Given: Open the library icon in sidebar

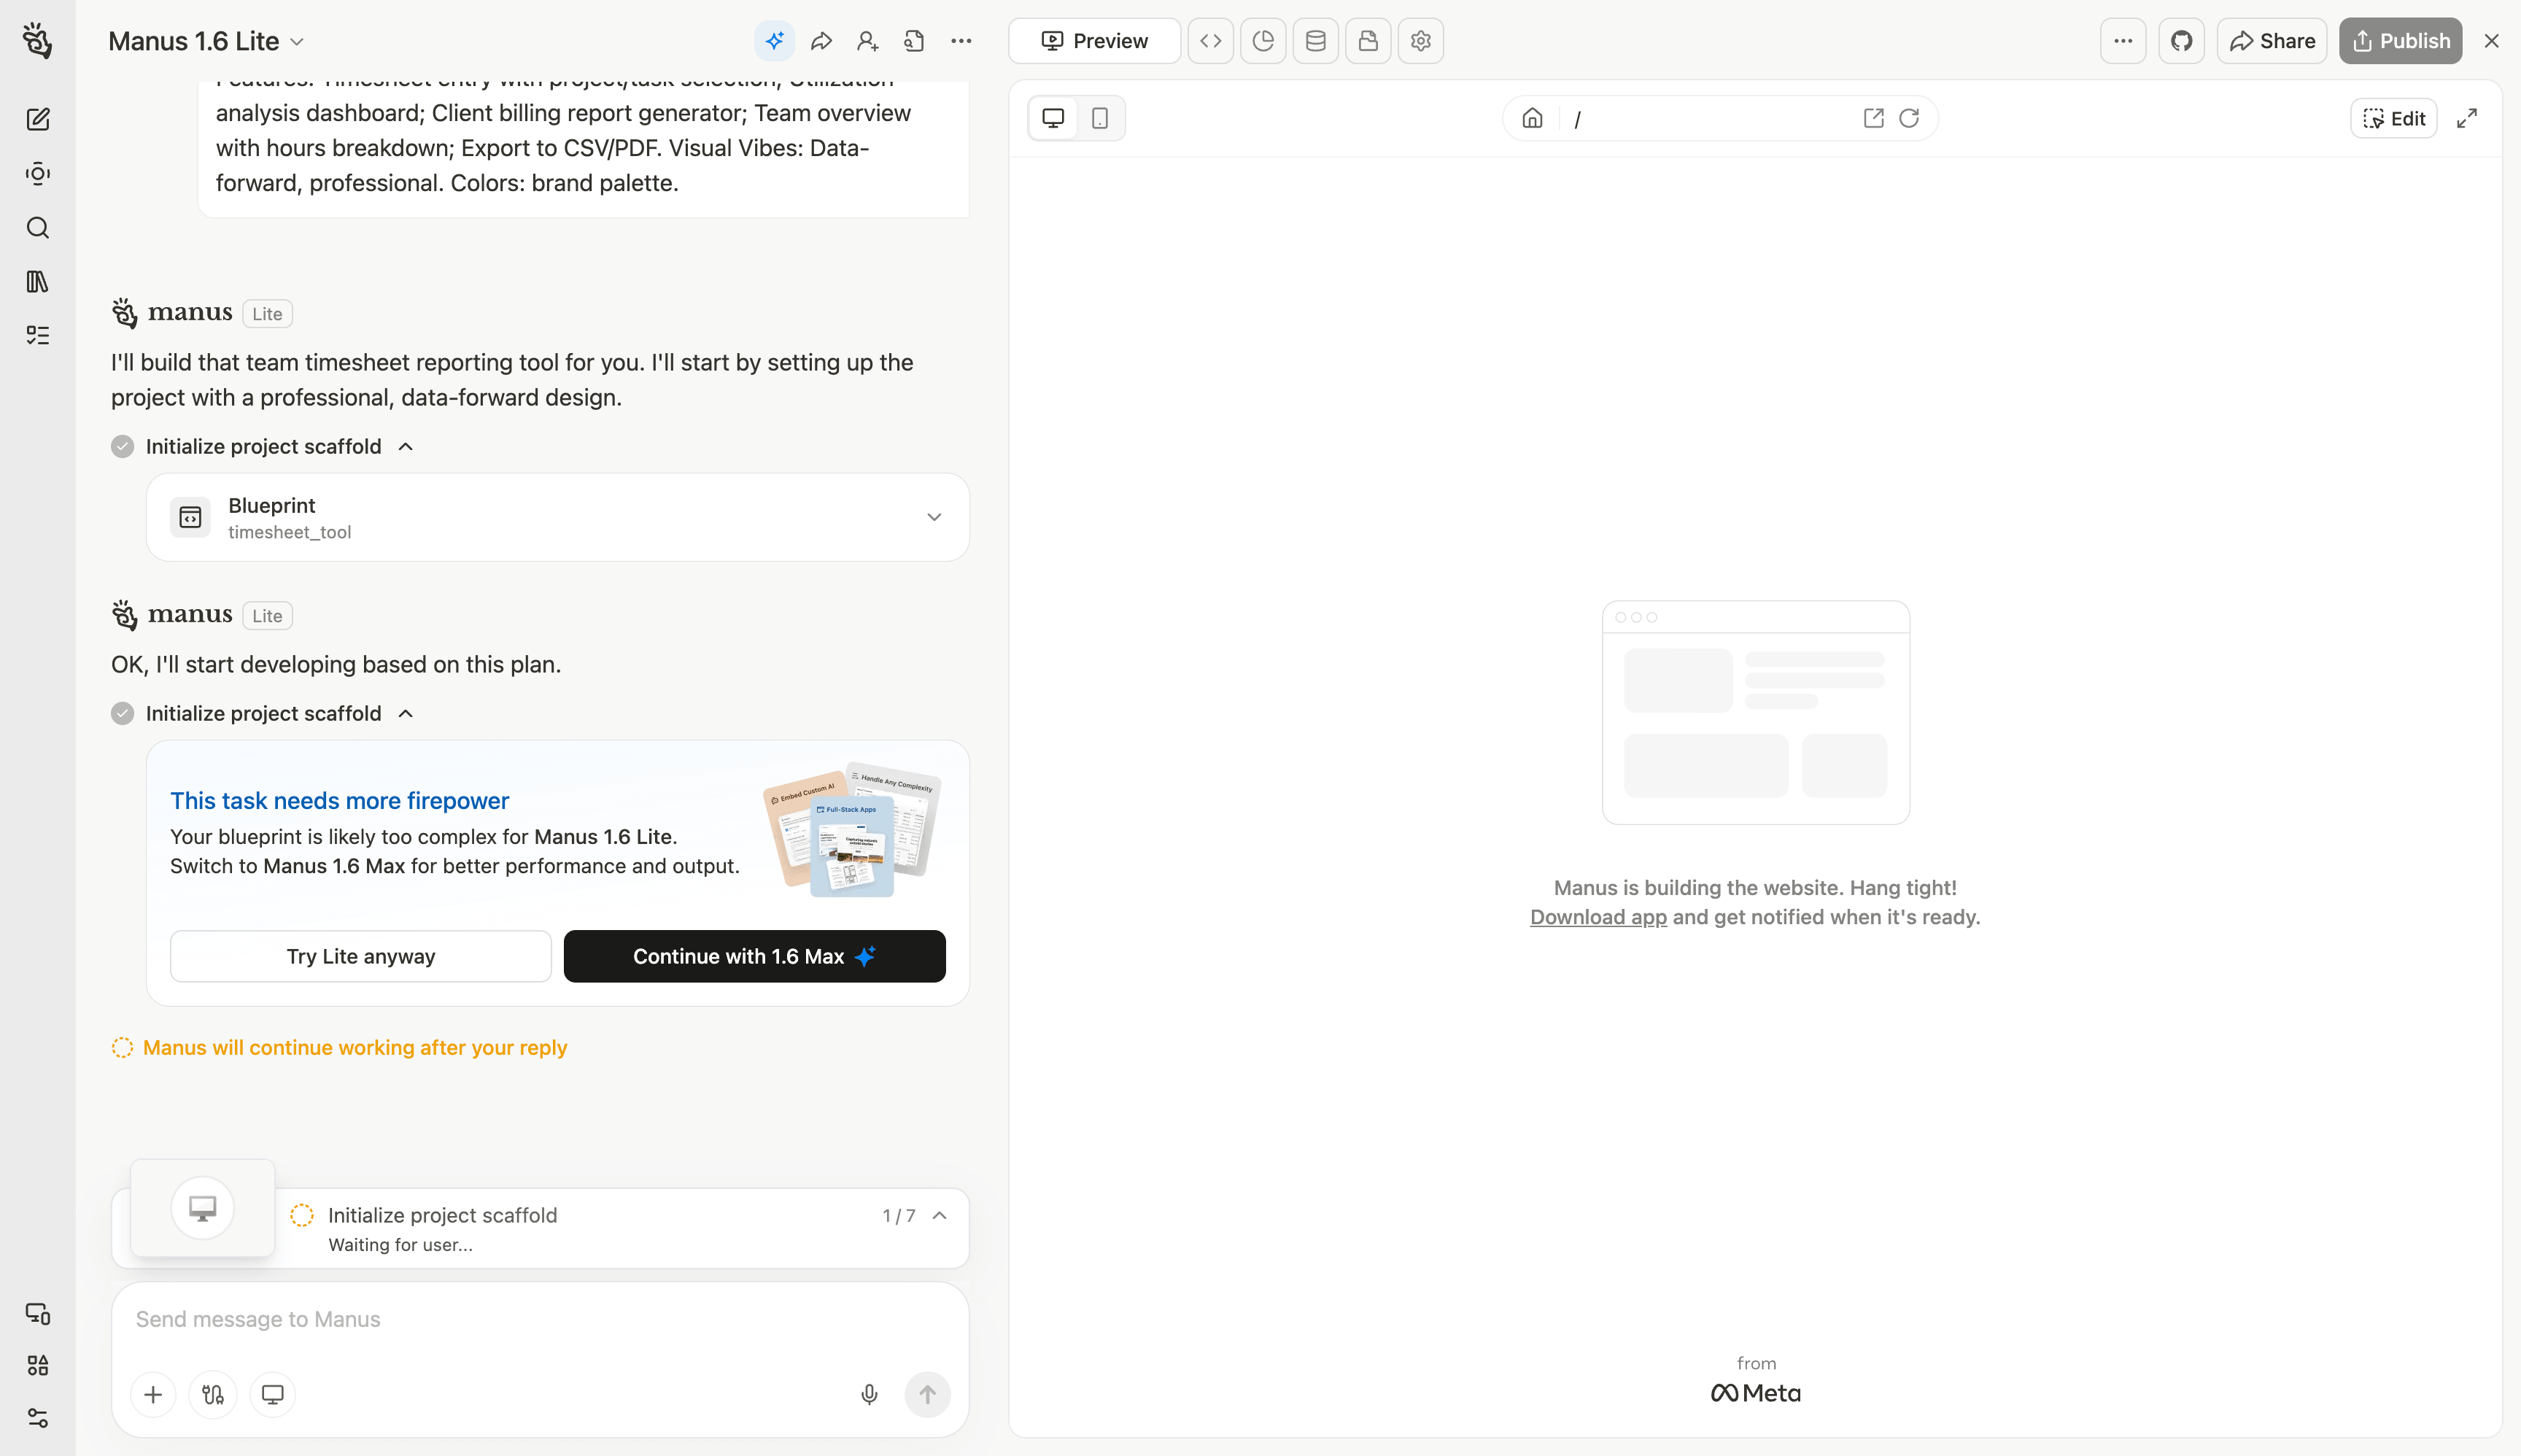Looking at the screenshot, I should (37, 281).
